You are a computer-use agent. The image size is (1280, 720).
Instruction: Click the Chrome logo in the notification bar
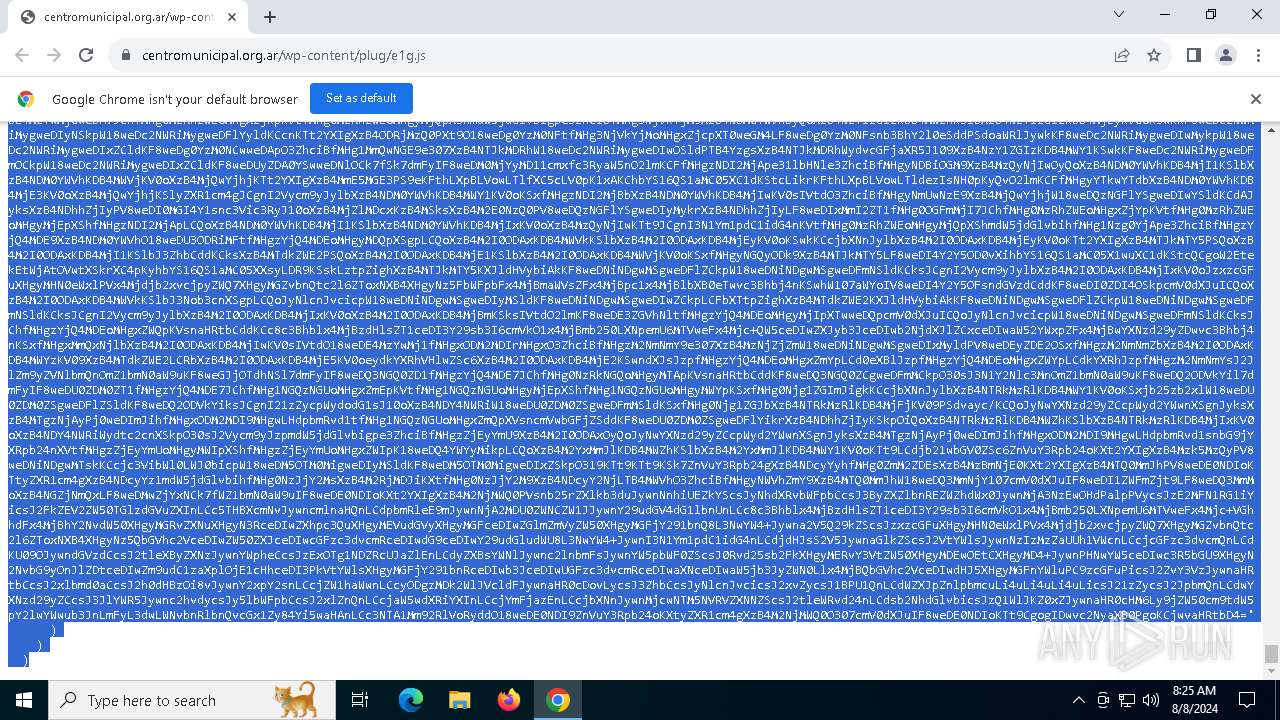tap(26, 99)
